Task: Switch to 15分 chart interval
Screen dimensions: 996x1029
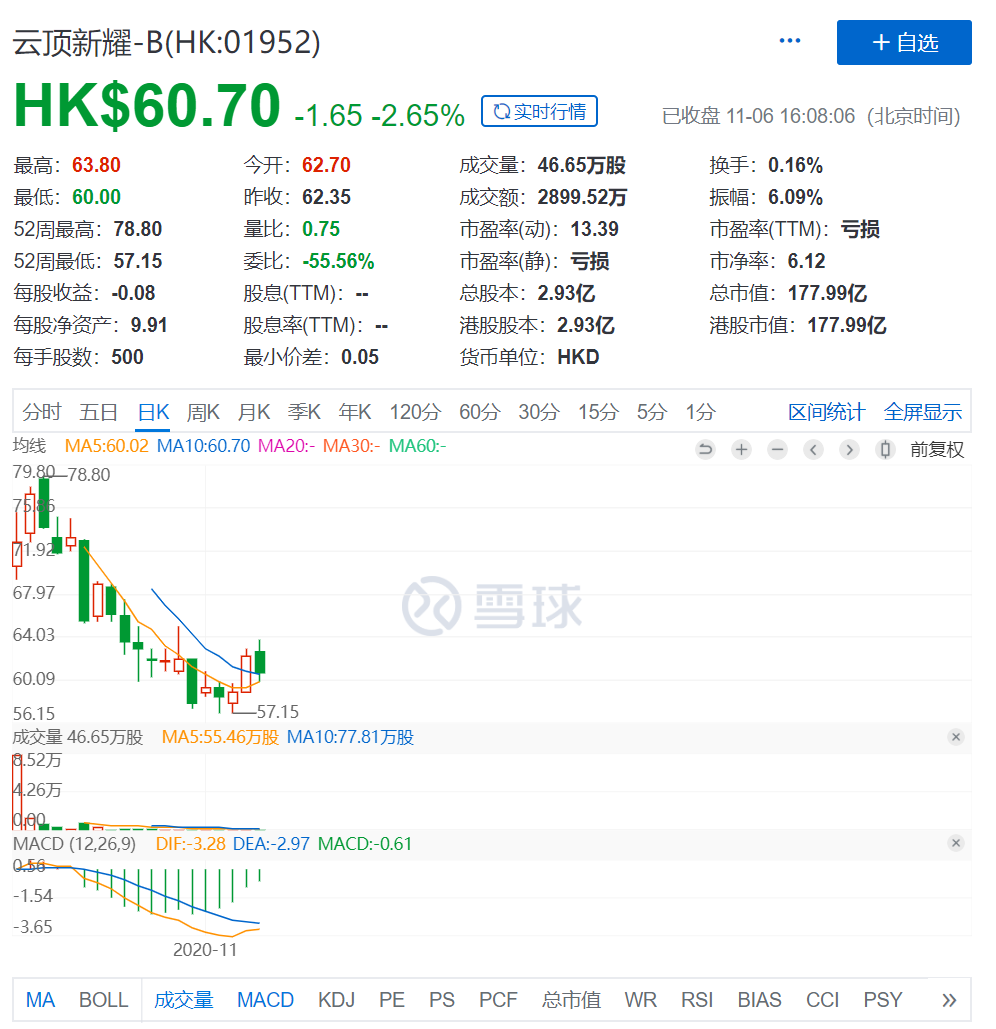Action: tap(598, 412)
